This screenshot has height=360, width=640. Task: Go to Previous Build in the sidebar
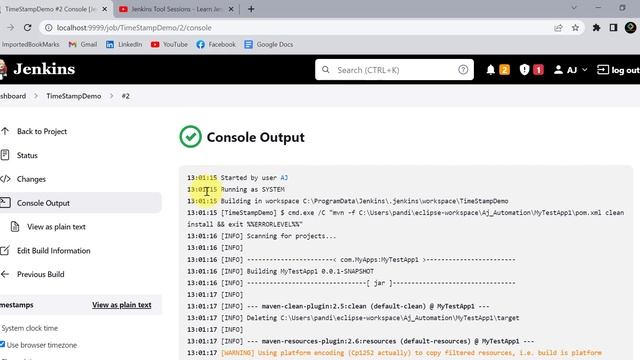click(40, 274)
